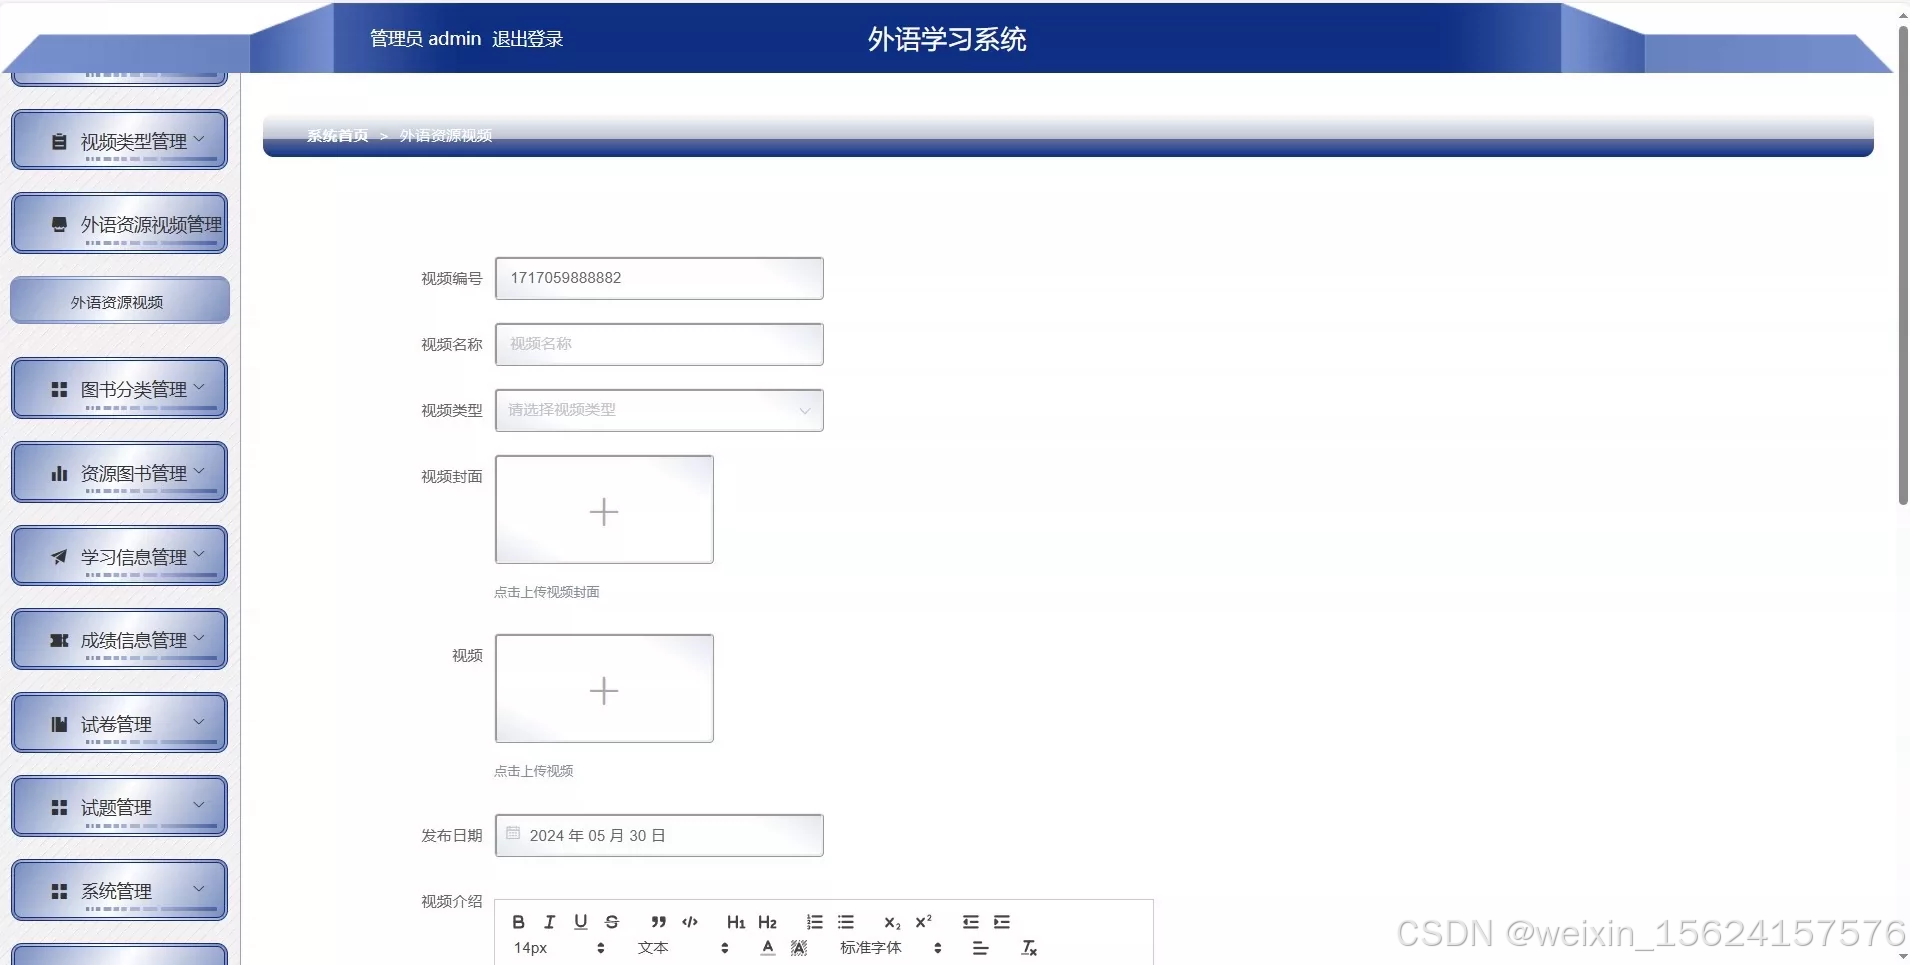Image resolution: width=1910 pixels, height=965 pixels.
Task: Insert an unordered bullet list
Action: click(846, 922)
